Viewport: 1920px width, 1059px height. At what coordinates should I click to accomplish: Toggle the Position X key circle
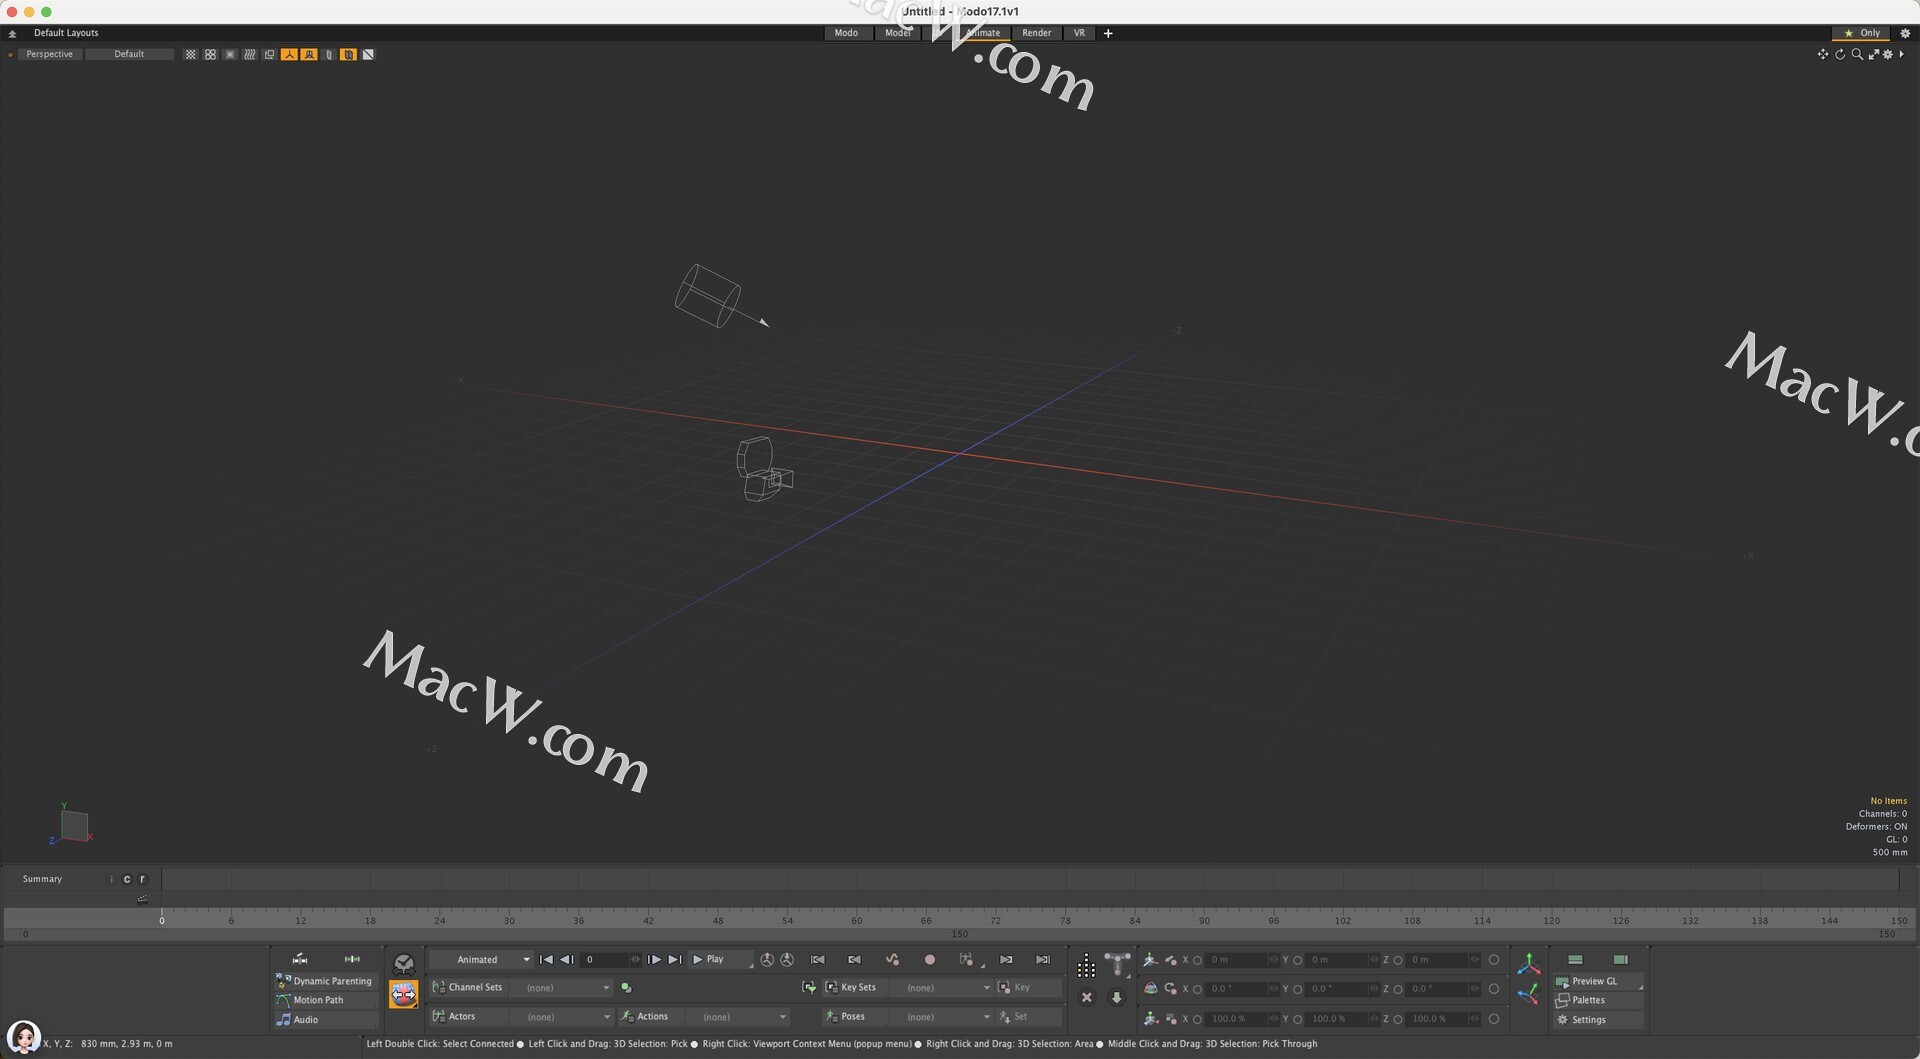[x=1197, y=960]
